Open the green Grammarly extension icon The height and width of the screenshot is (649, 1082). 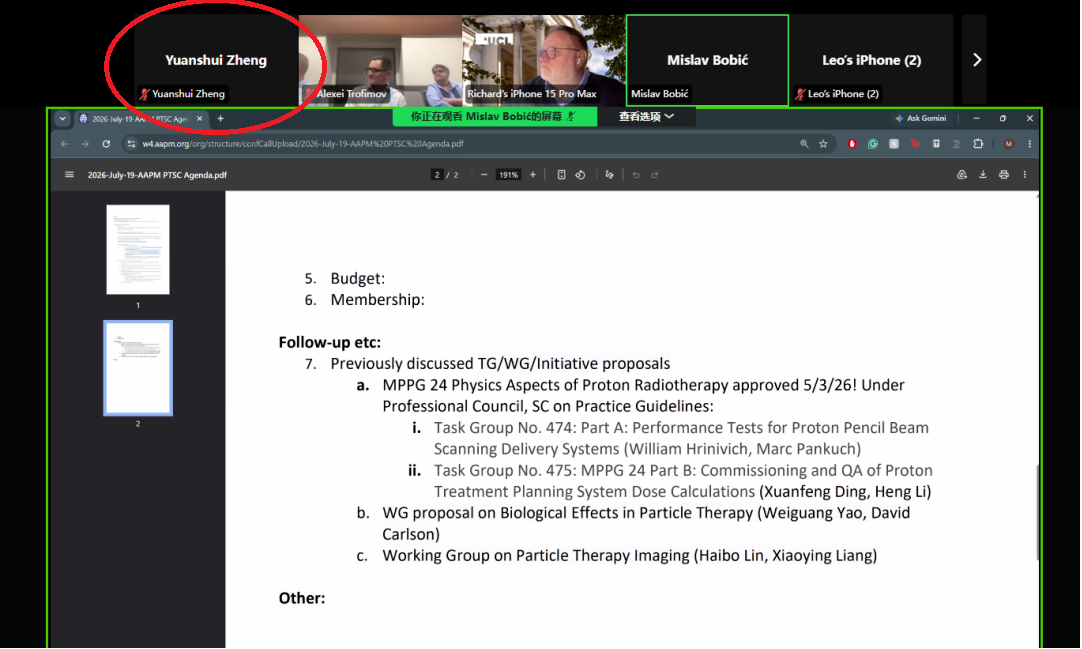873,144
